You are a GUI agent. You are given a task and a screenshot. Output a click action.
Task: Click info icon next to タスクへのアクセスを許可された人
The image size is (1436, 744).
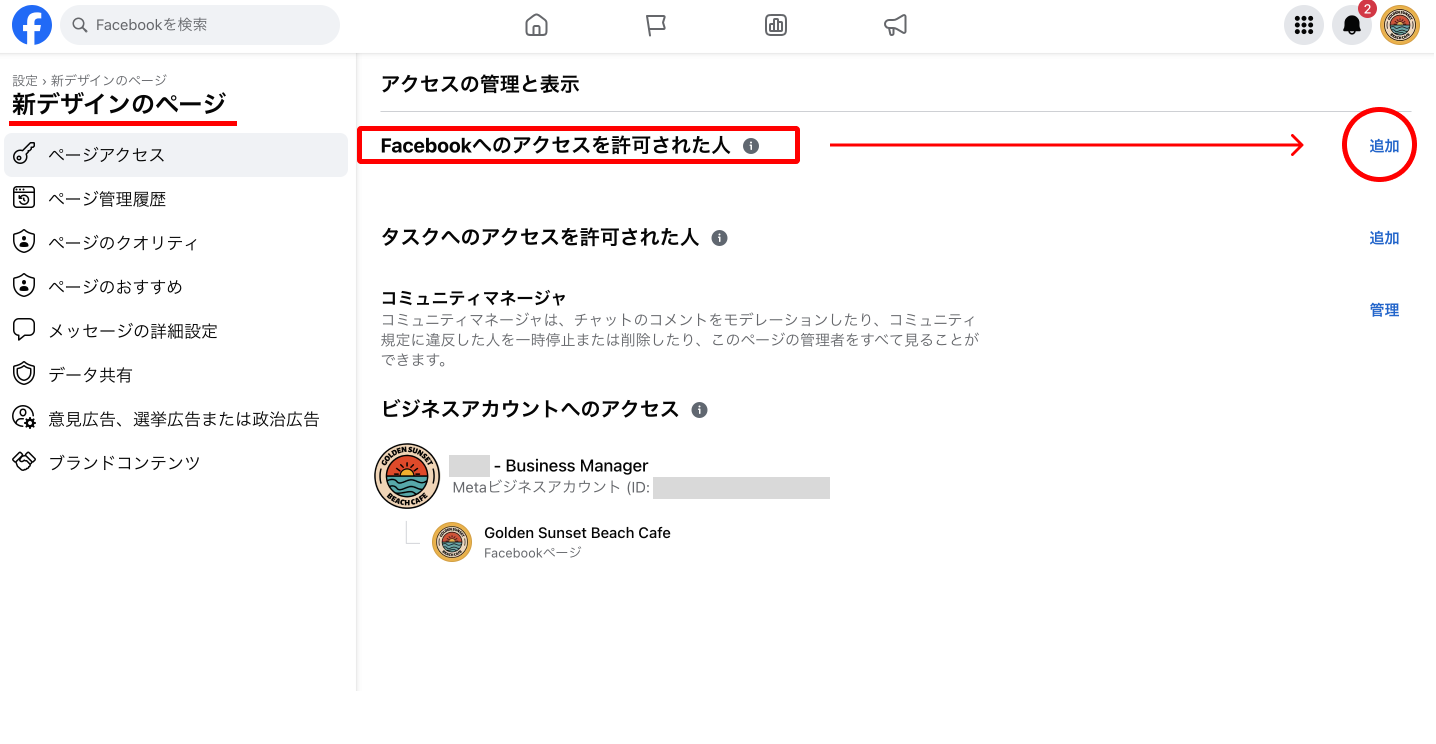(x=719, y=238)
